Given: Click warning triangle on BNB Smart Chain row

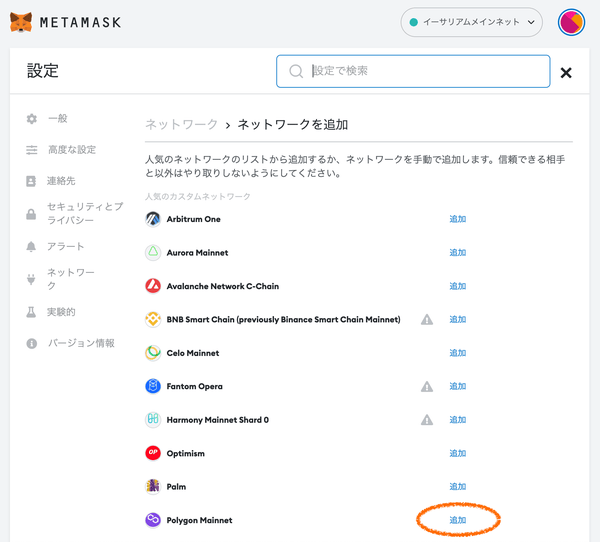Looking at the screenshot, I should [x=427, y=320].
